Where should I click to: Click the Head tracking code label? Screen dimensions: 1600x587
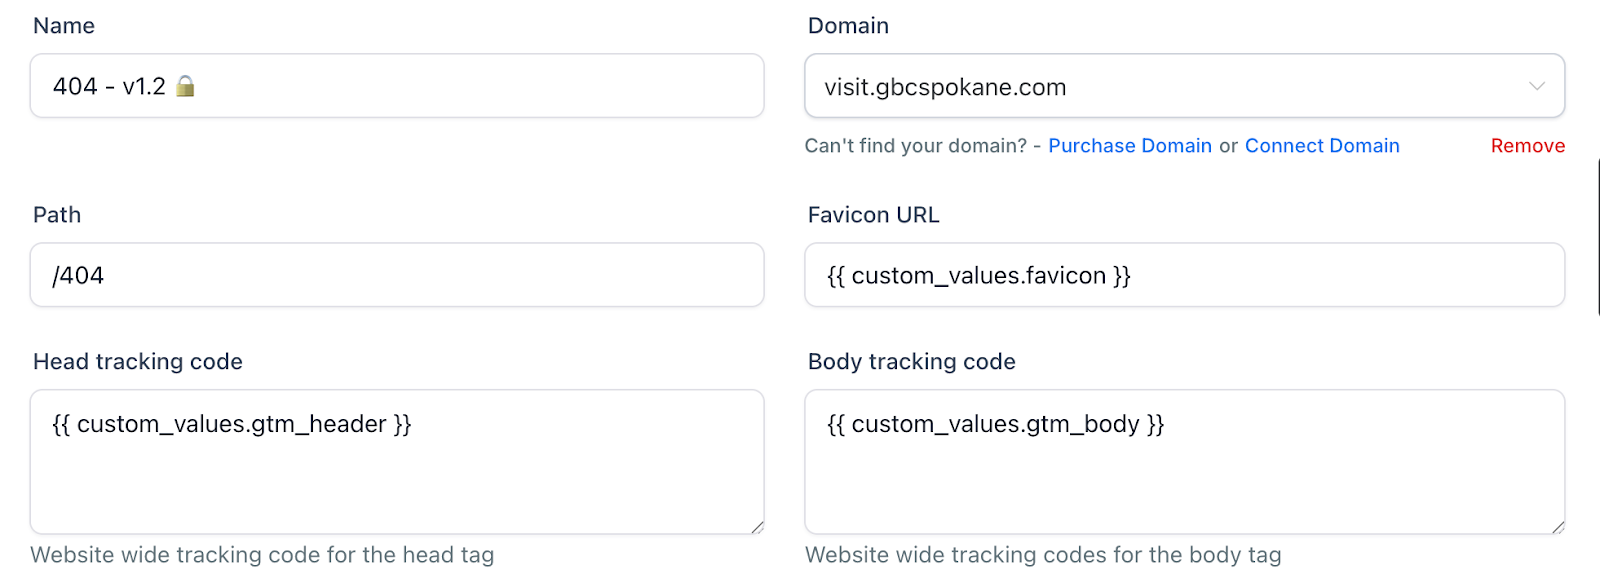(138, 362)
